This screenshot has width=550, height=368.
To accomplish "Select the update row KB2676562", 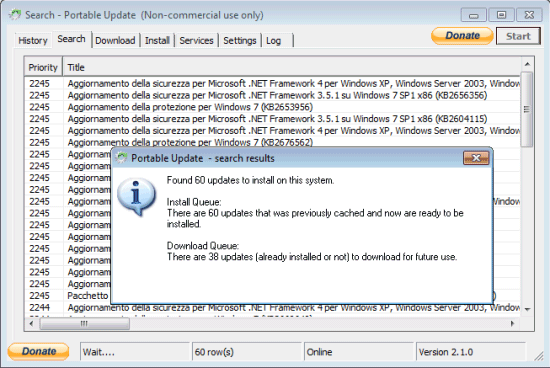I will tap(273, 142).
